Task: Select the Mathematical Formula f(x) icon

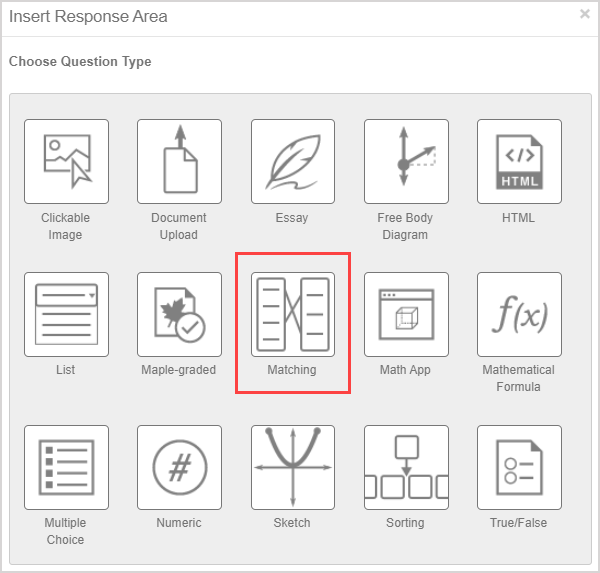Action: pos(519,314)
